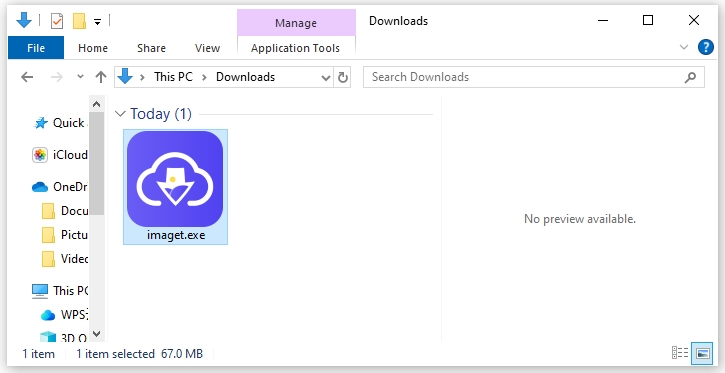725x373 pixels.
Task: Expand the chevron after This PC in path
Action: click(x=204, y=77)
